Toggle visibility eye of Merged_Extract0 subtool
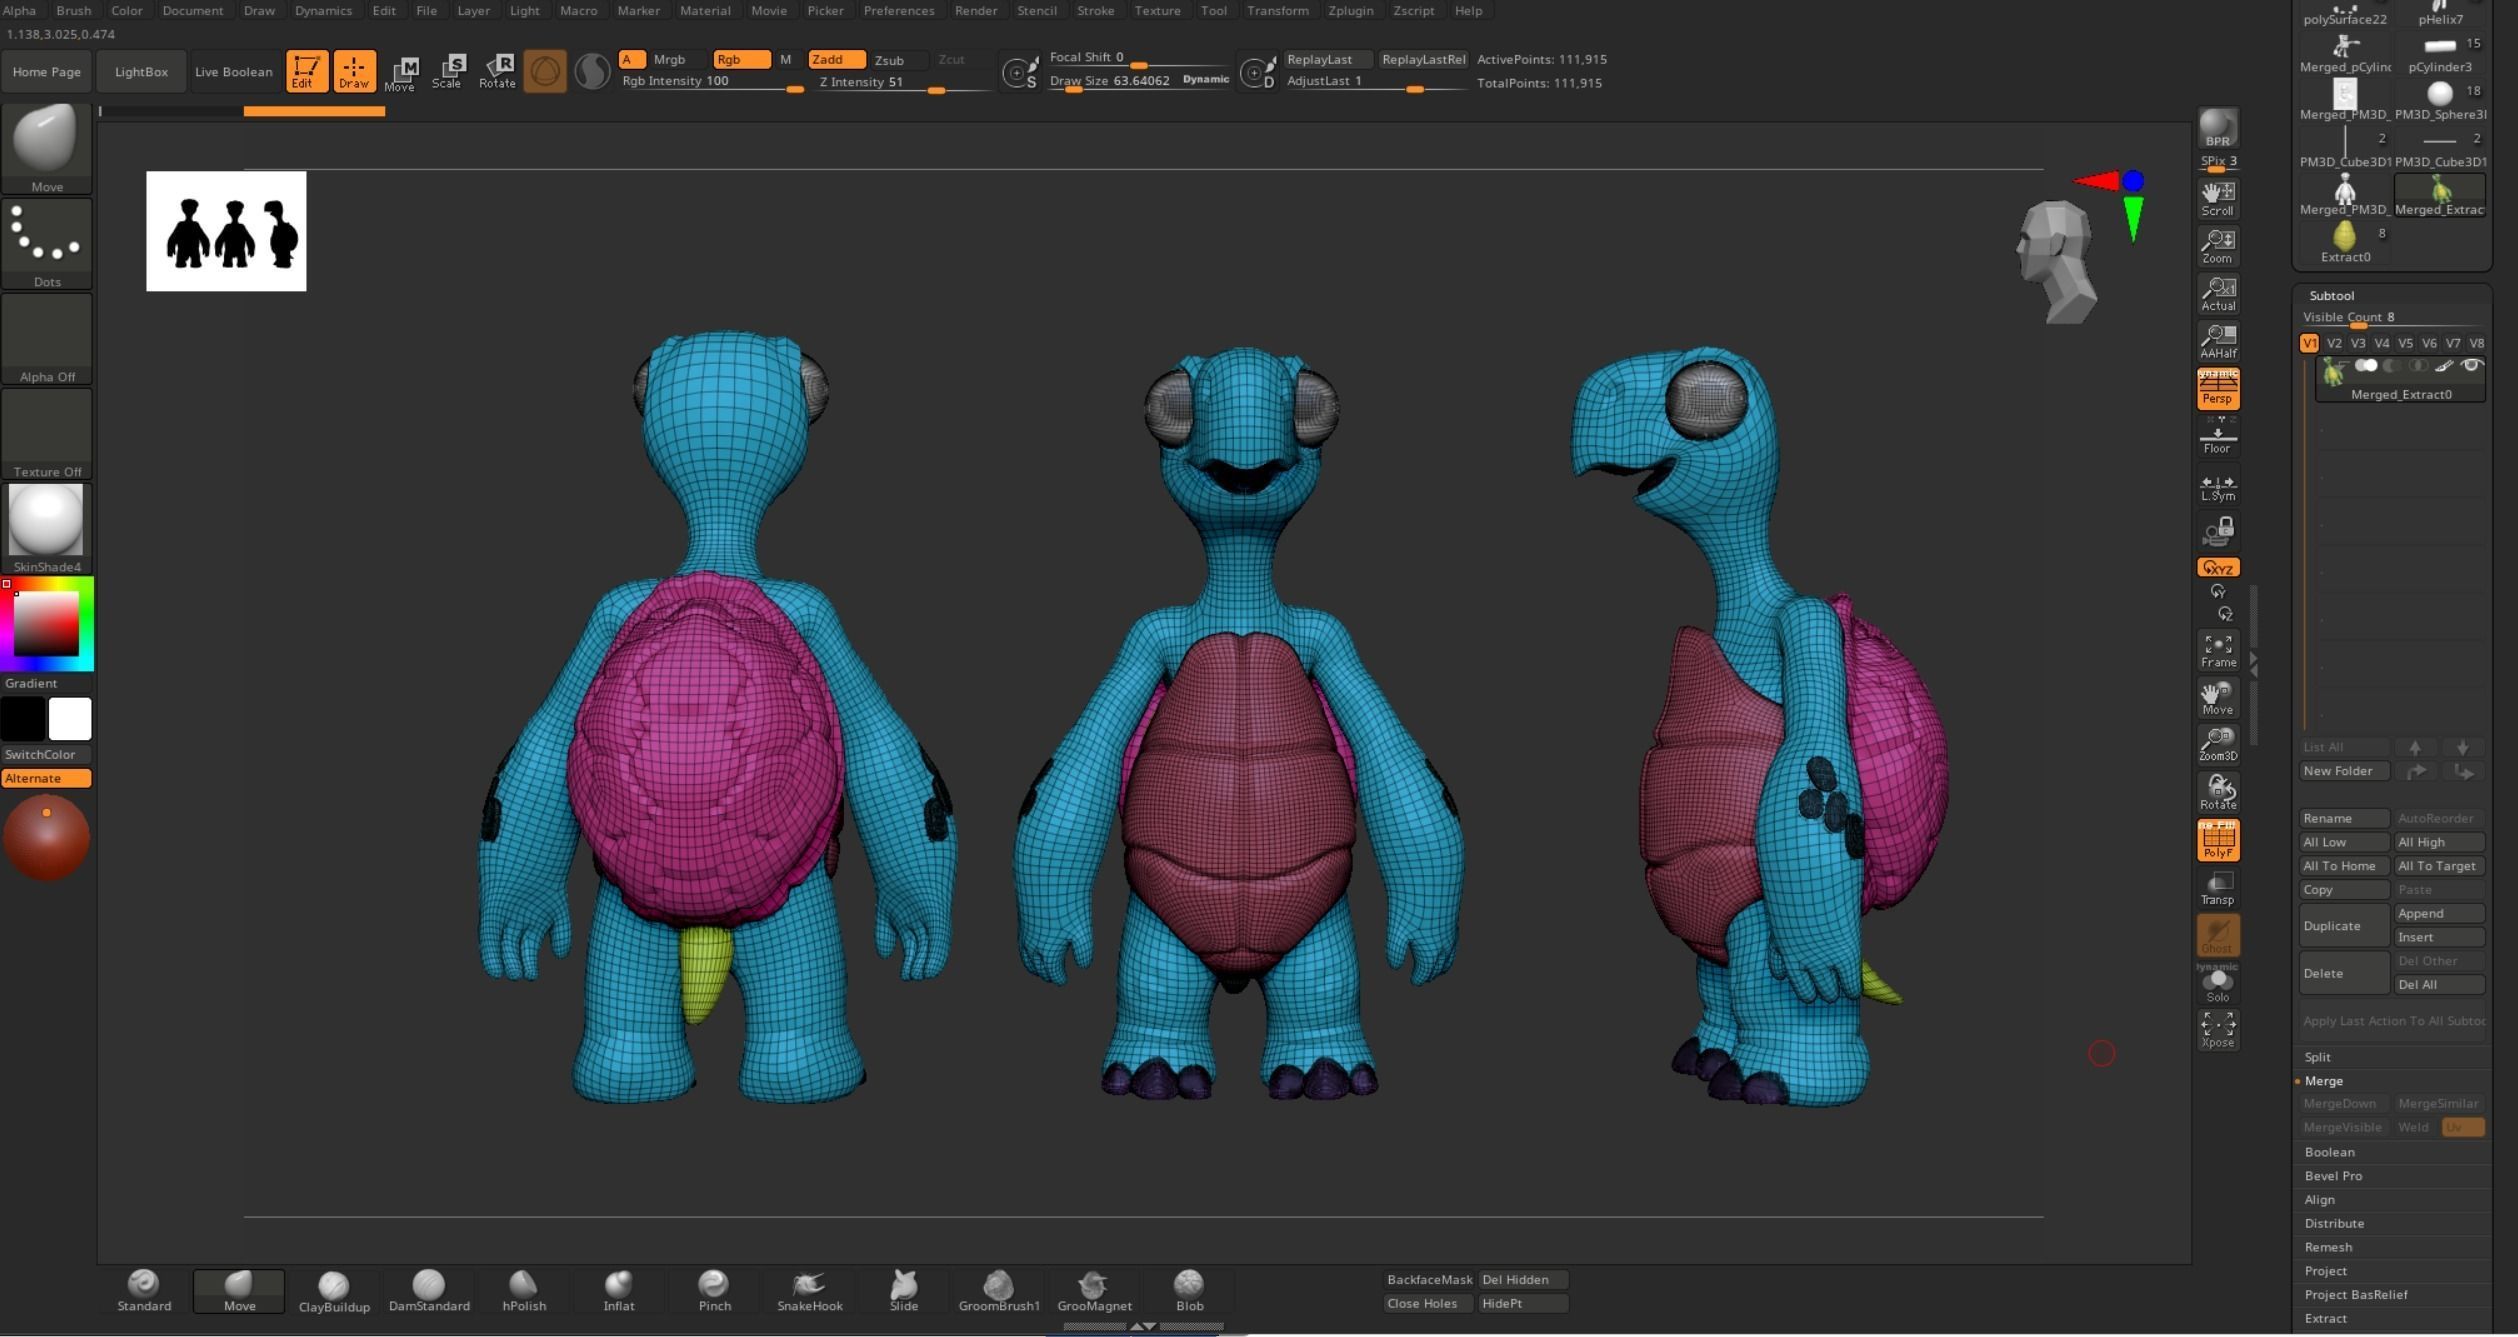The height and width of the screenshot is (1337, 2518). 2471,366
